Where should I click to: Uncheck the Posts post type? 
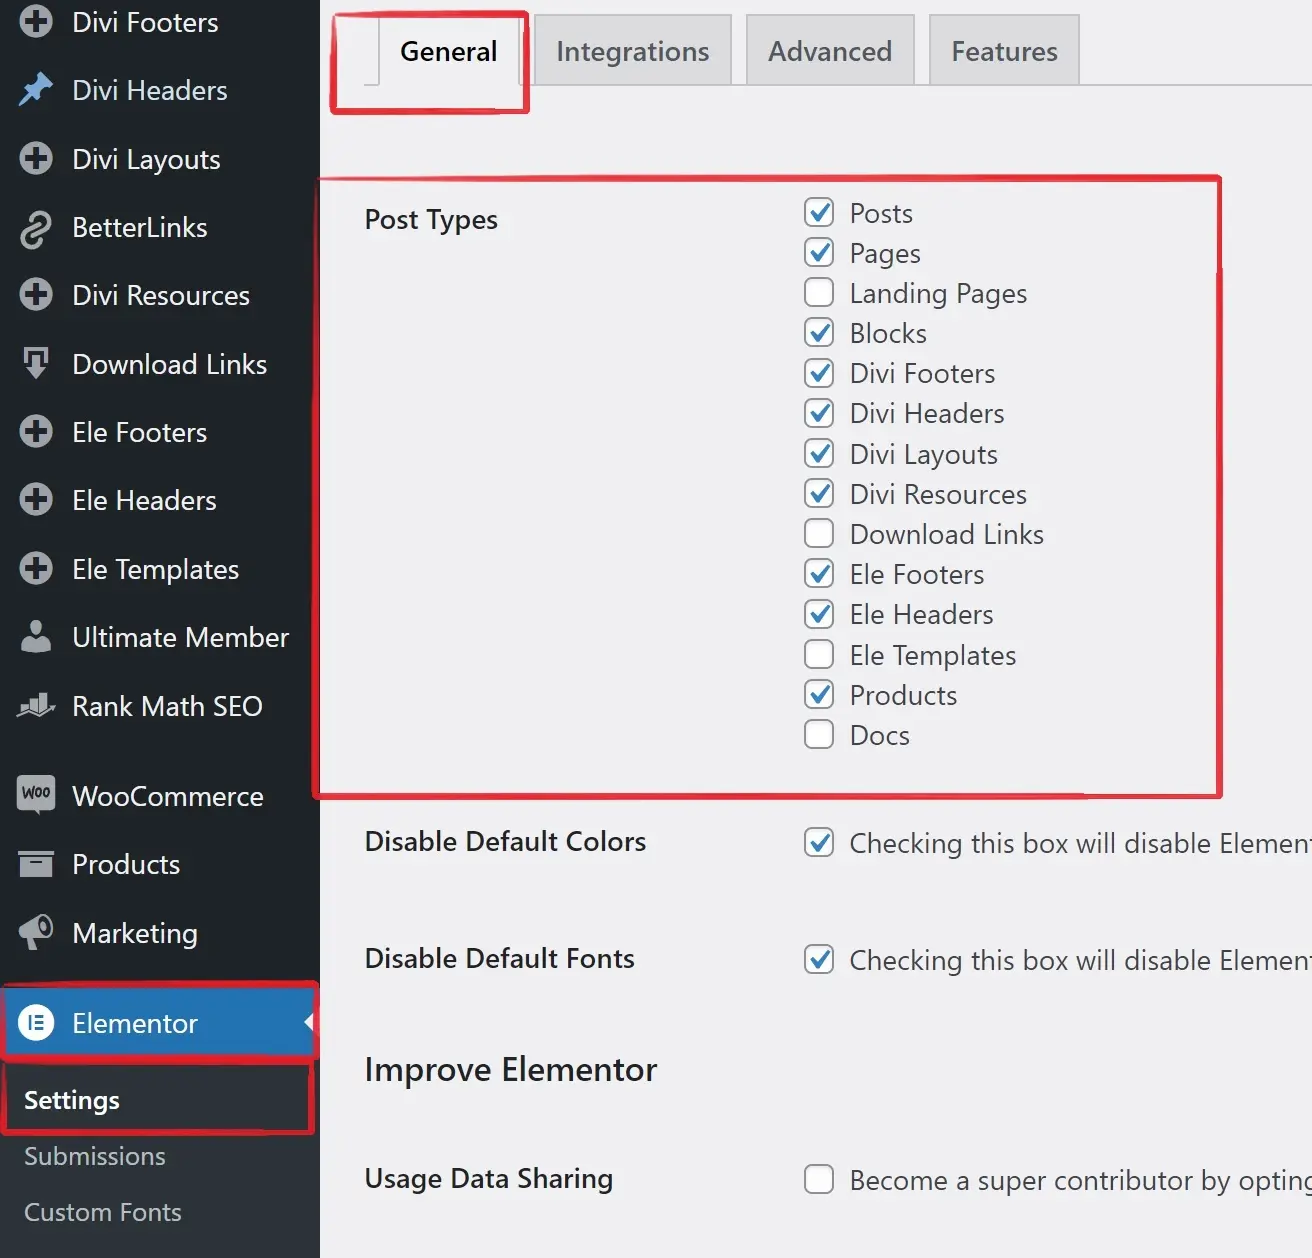pos(819,212)
